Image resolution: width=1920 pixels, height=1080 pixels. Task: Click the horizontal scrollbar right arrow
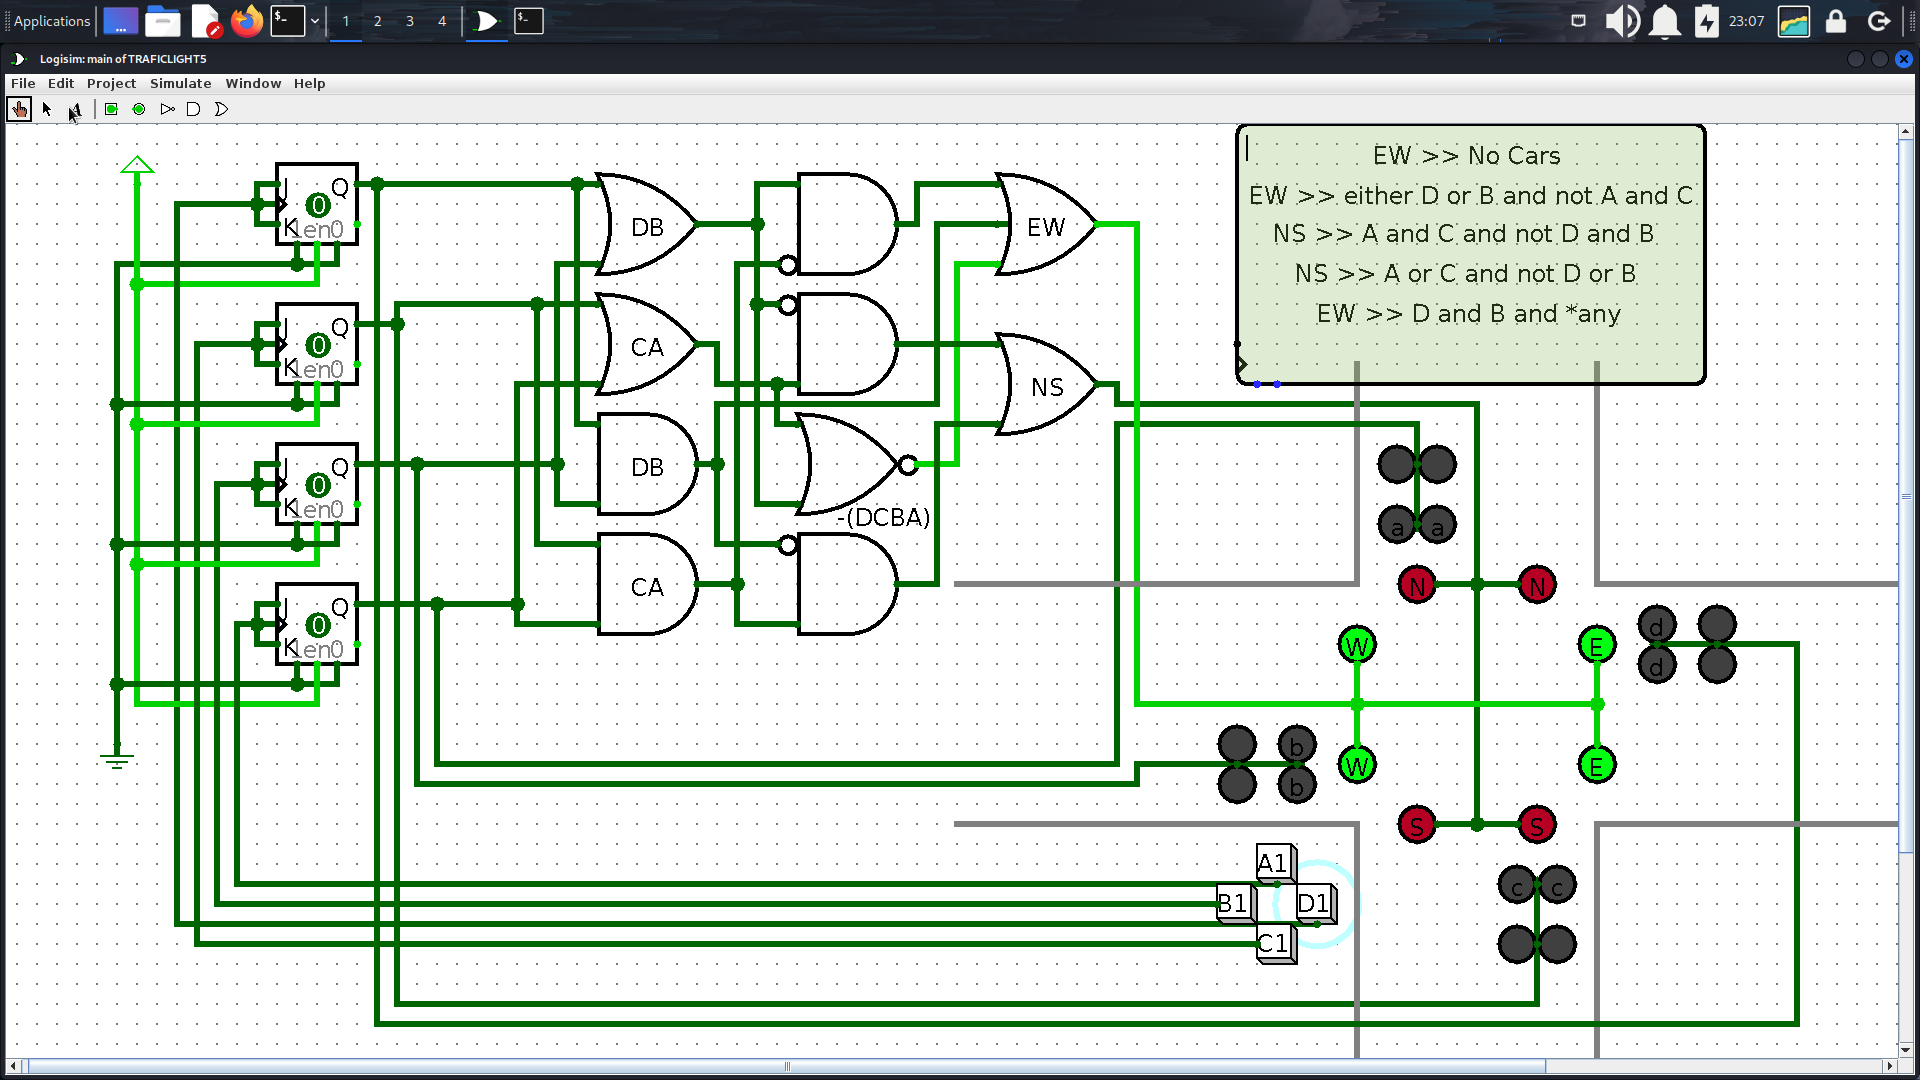pyautogui.click(x=1890, y=1066)
